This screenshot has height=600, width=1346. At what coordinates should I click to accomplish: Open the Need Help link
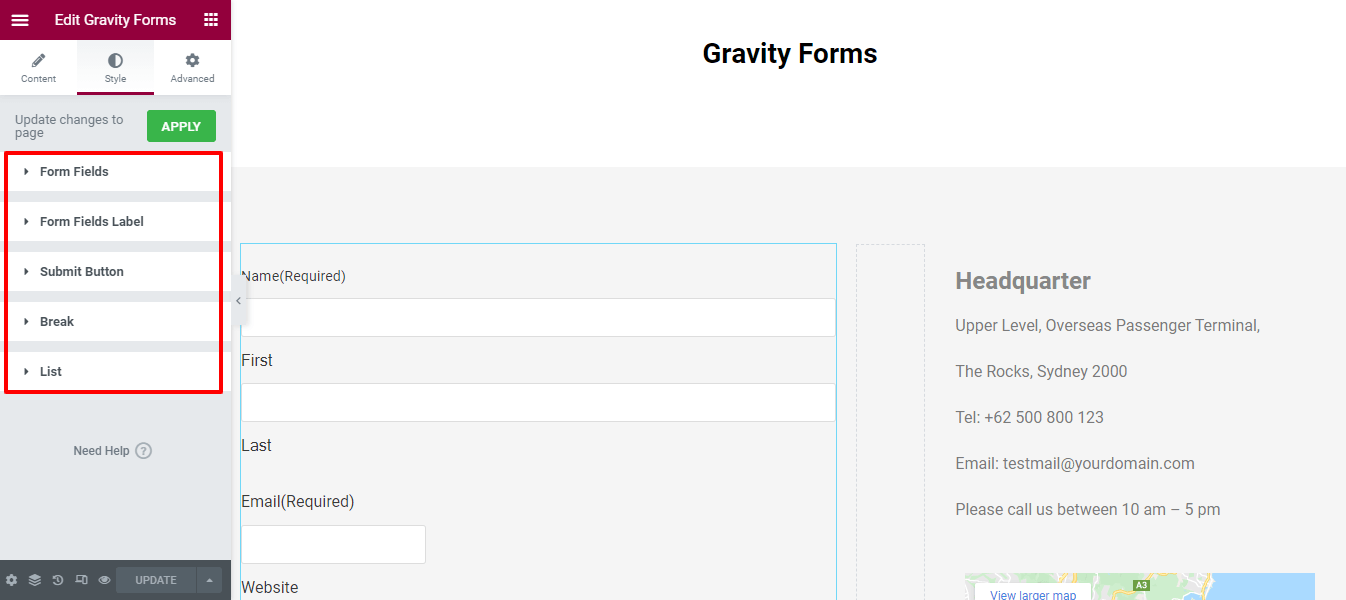pos(112,450)
